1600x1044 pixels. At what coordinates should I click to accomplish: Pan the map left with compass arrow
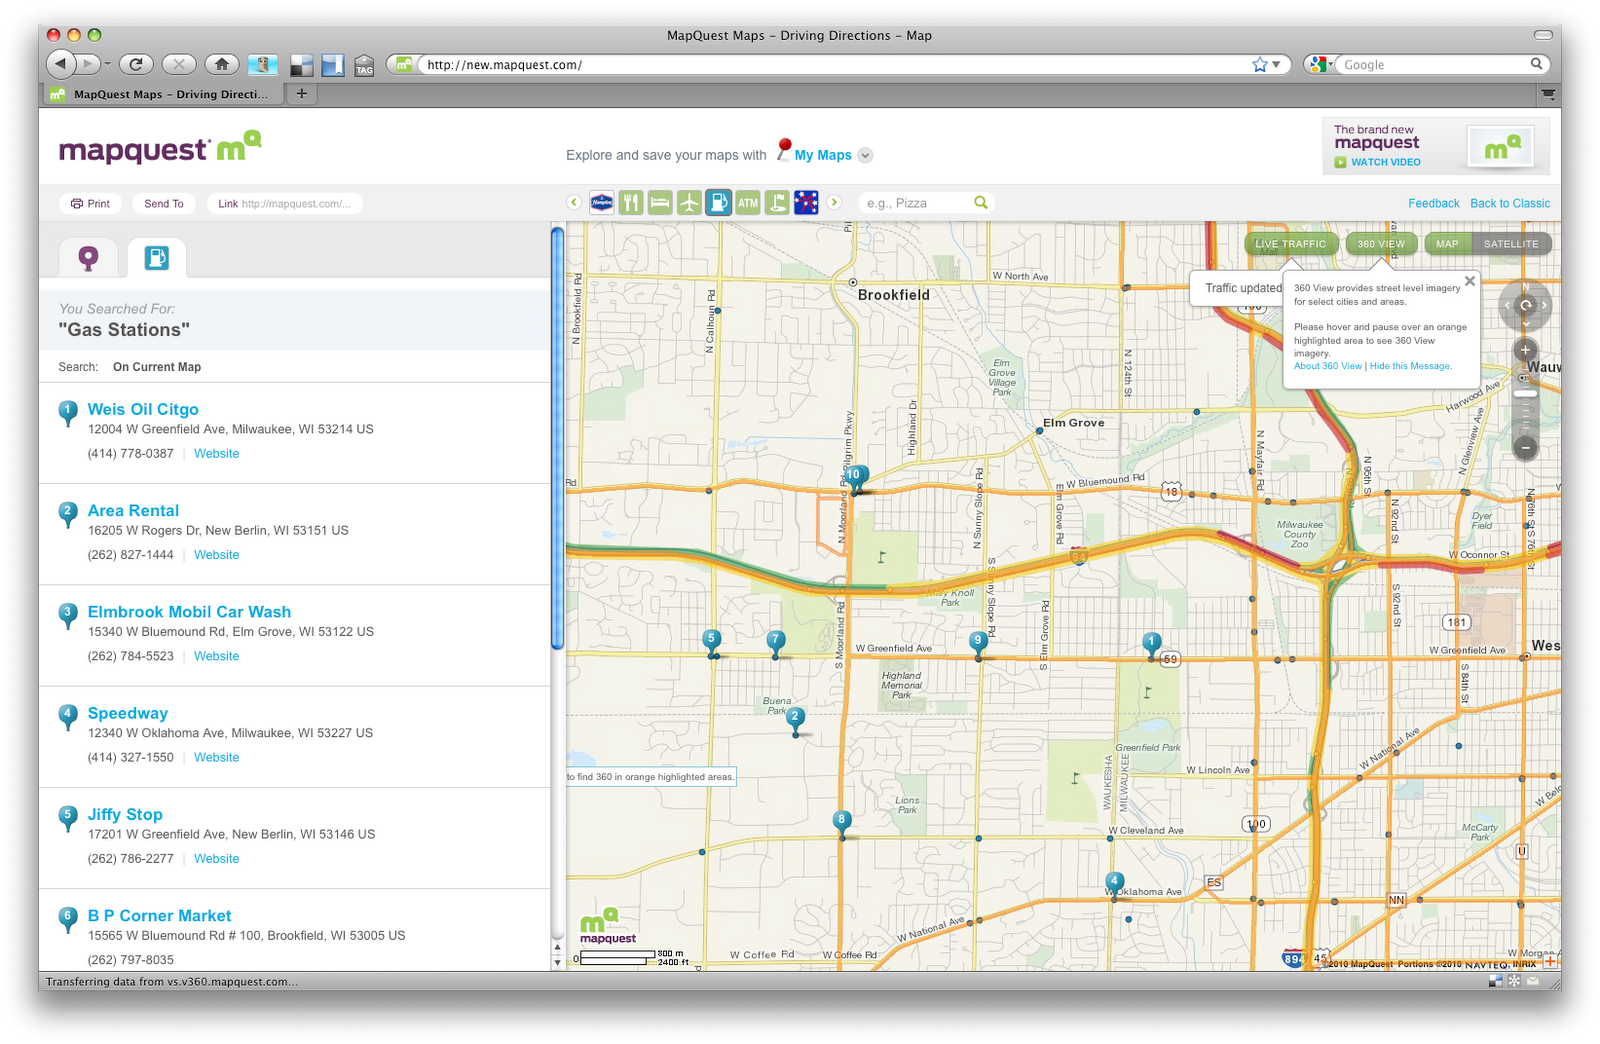click(1507, 305)
